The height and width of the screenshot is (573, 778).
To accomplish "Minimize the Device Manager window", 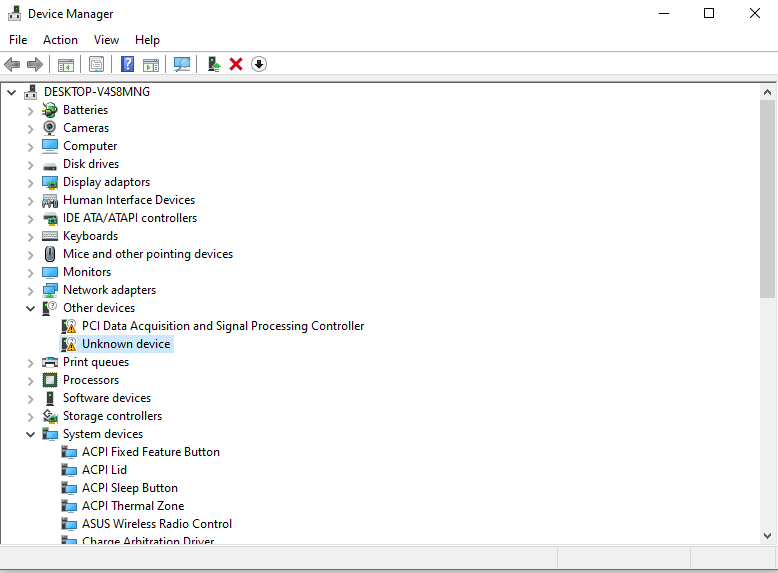I will point(664,13).
